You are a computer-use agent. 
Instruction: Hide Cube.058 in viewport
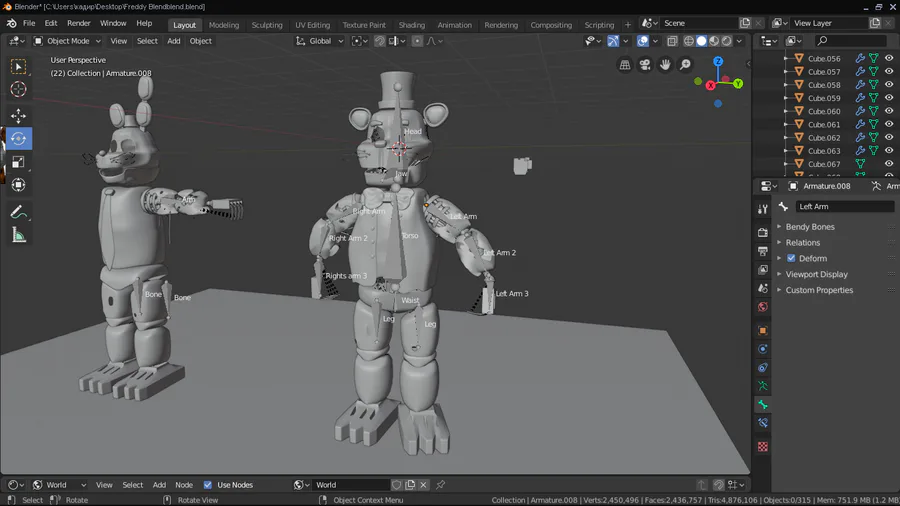(x=889, y=84)
